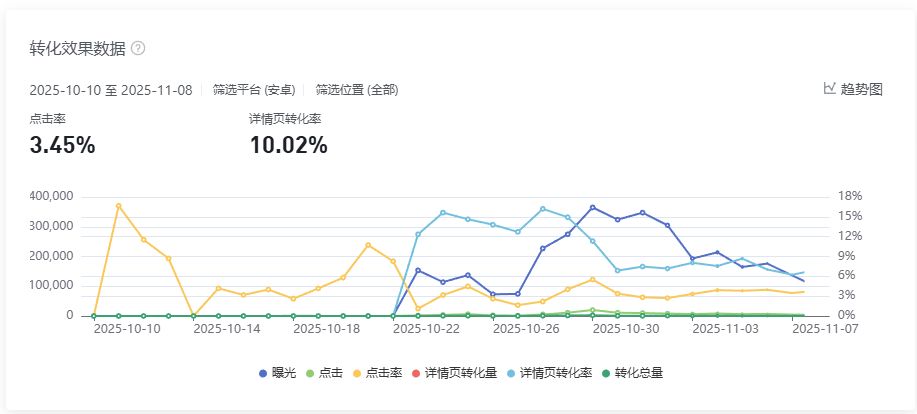Click the 趋势图 chart icon
917x414 pixels.
[829, 88]
